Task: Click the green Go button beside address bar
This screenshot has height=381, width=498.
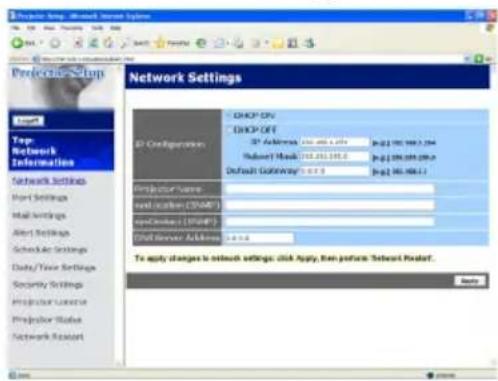Action: point(479,59)
